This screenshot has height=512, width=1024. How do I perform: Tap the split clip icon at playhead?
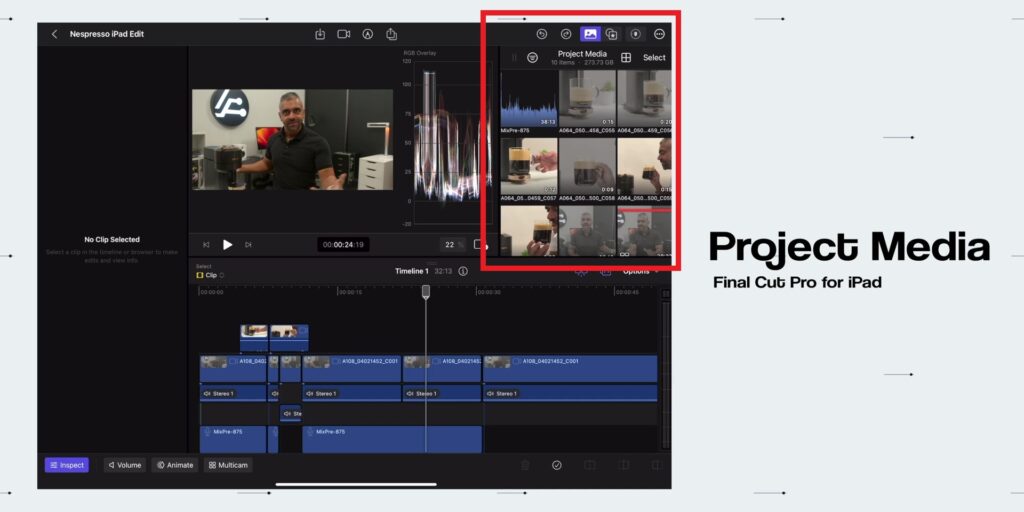point(590,465)
